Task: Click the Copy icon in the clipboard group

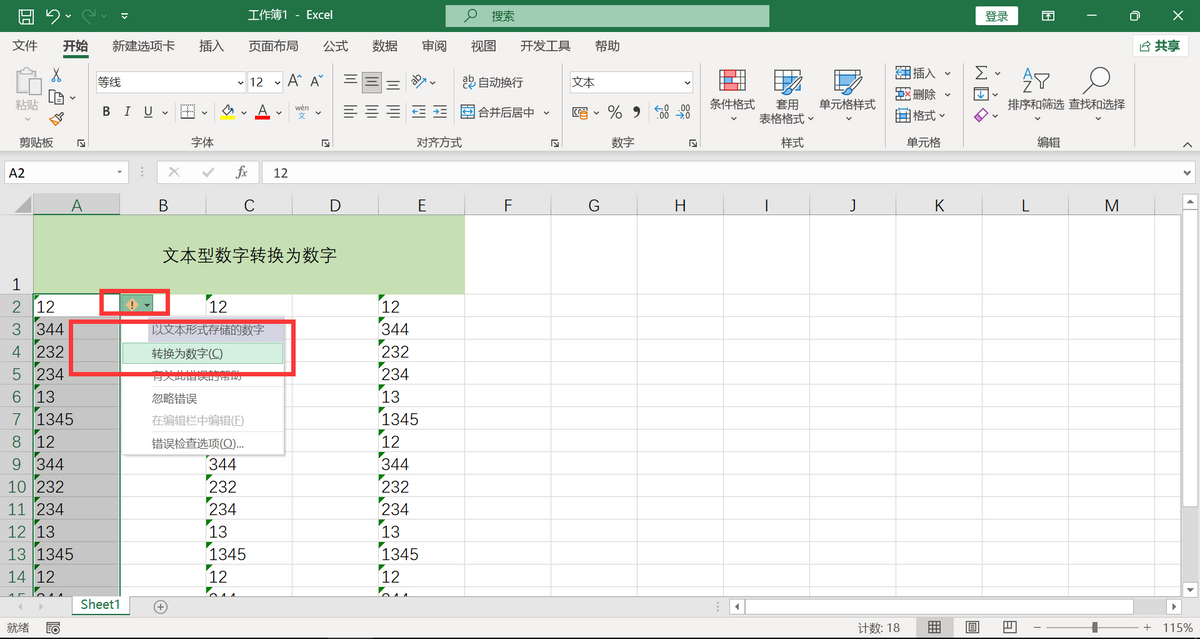Action: [x=57, y=97]
